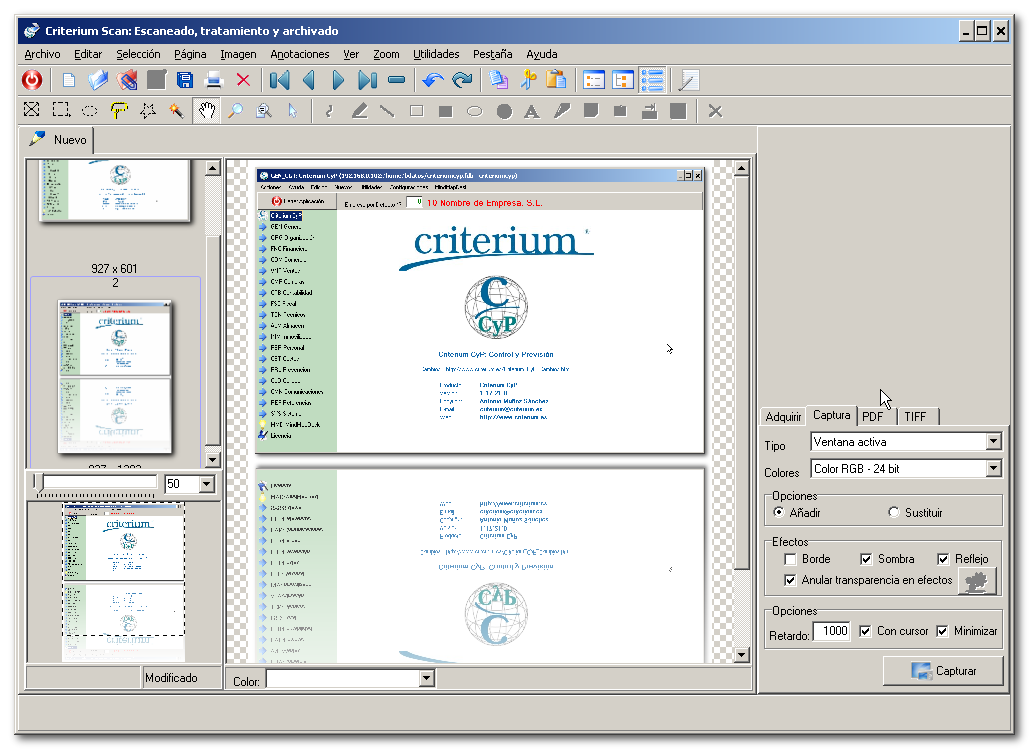Switch to the Adquirir tab
The height and width of the screenshot is (749, 1029).
tap(783, 417)
